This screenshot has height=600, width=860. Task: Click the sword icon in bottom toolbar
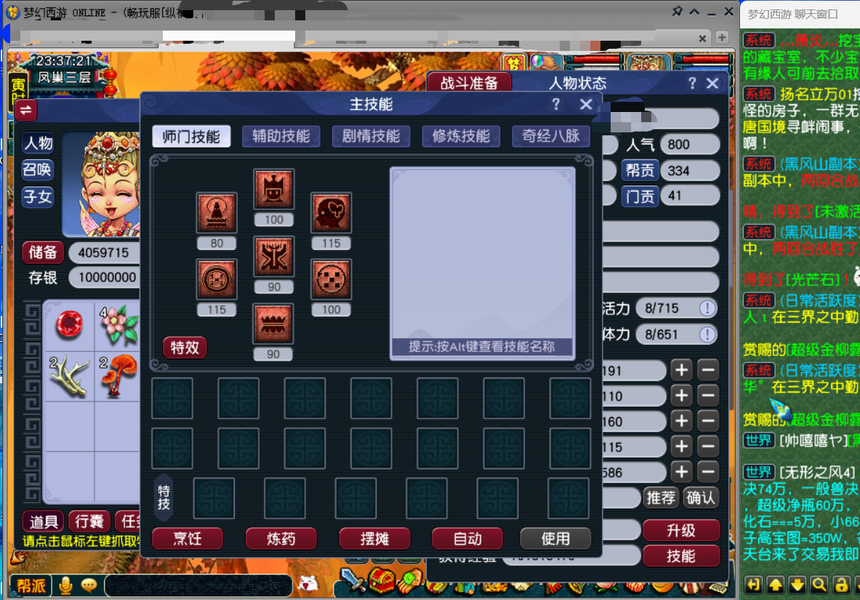(x=352, y=581)
